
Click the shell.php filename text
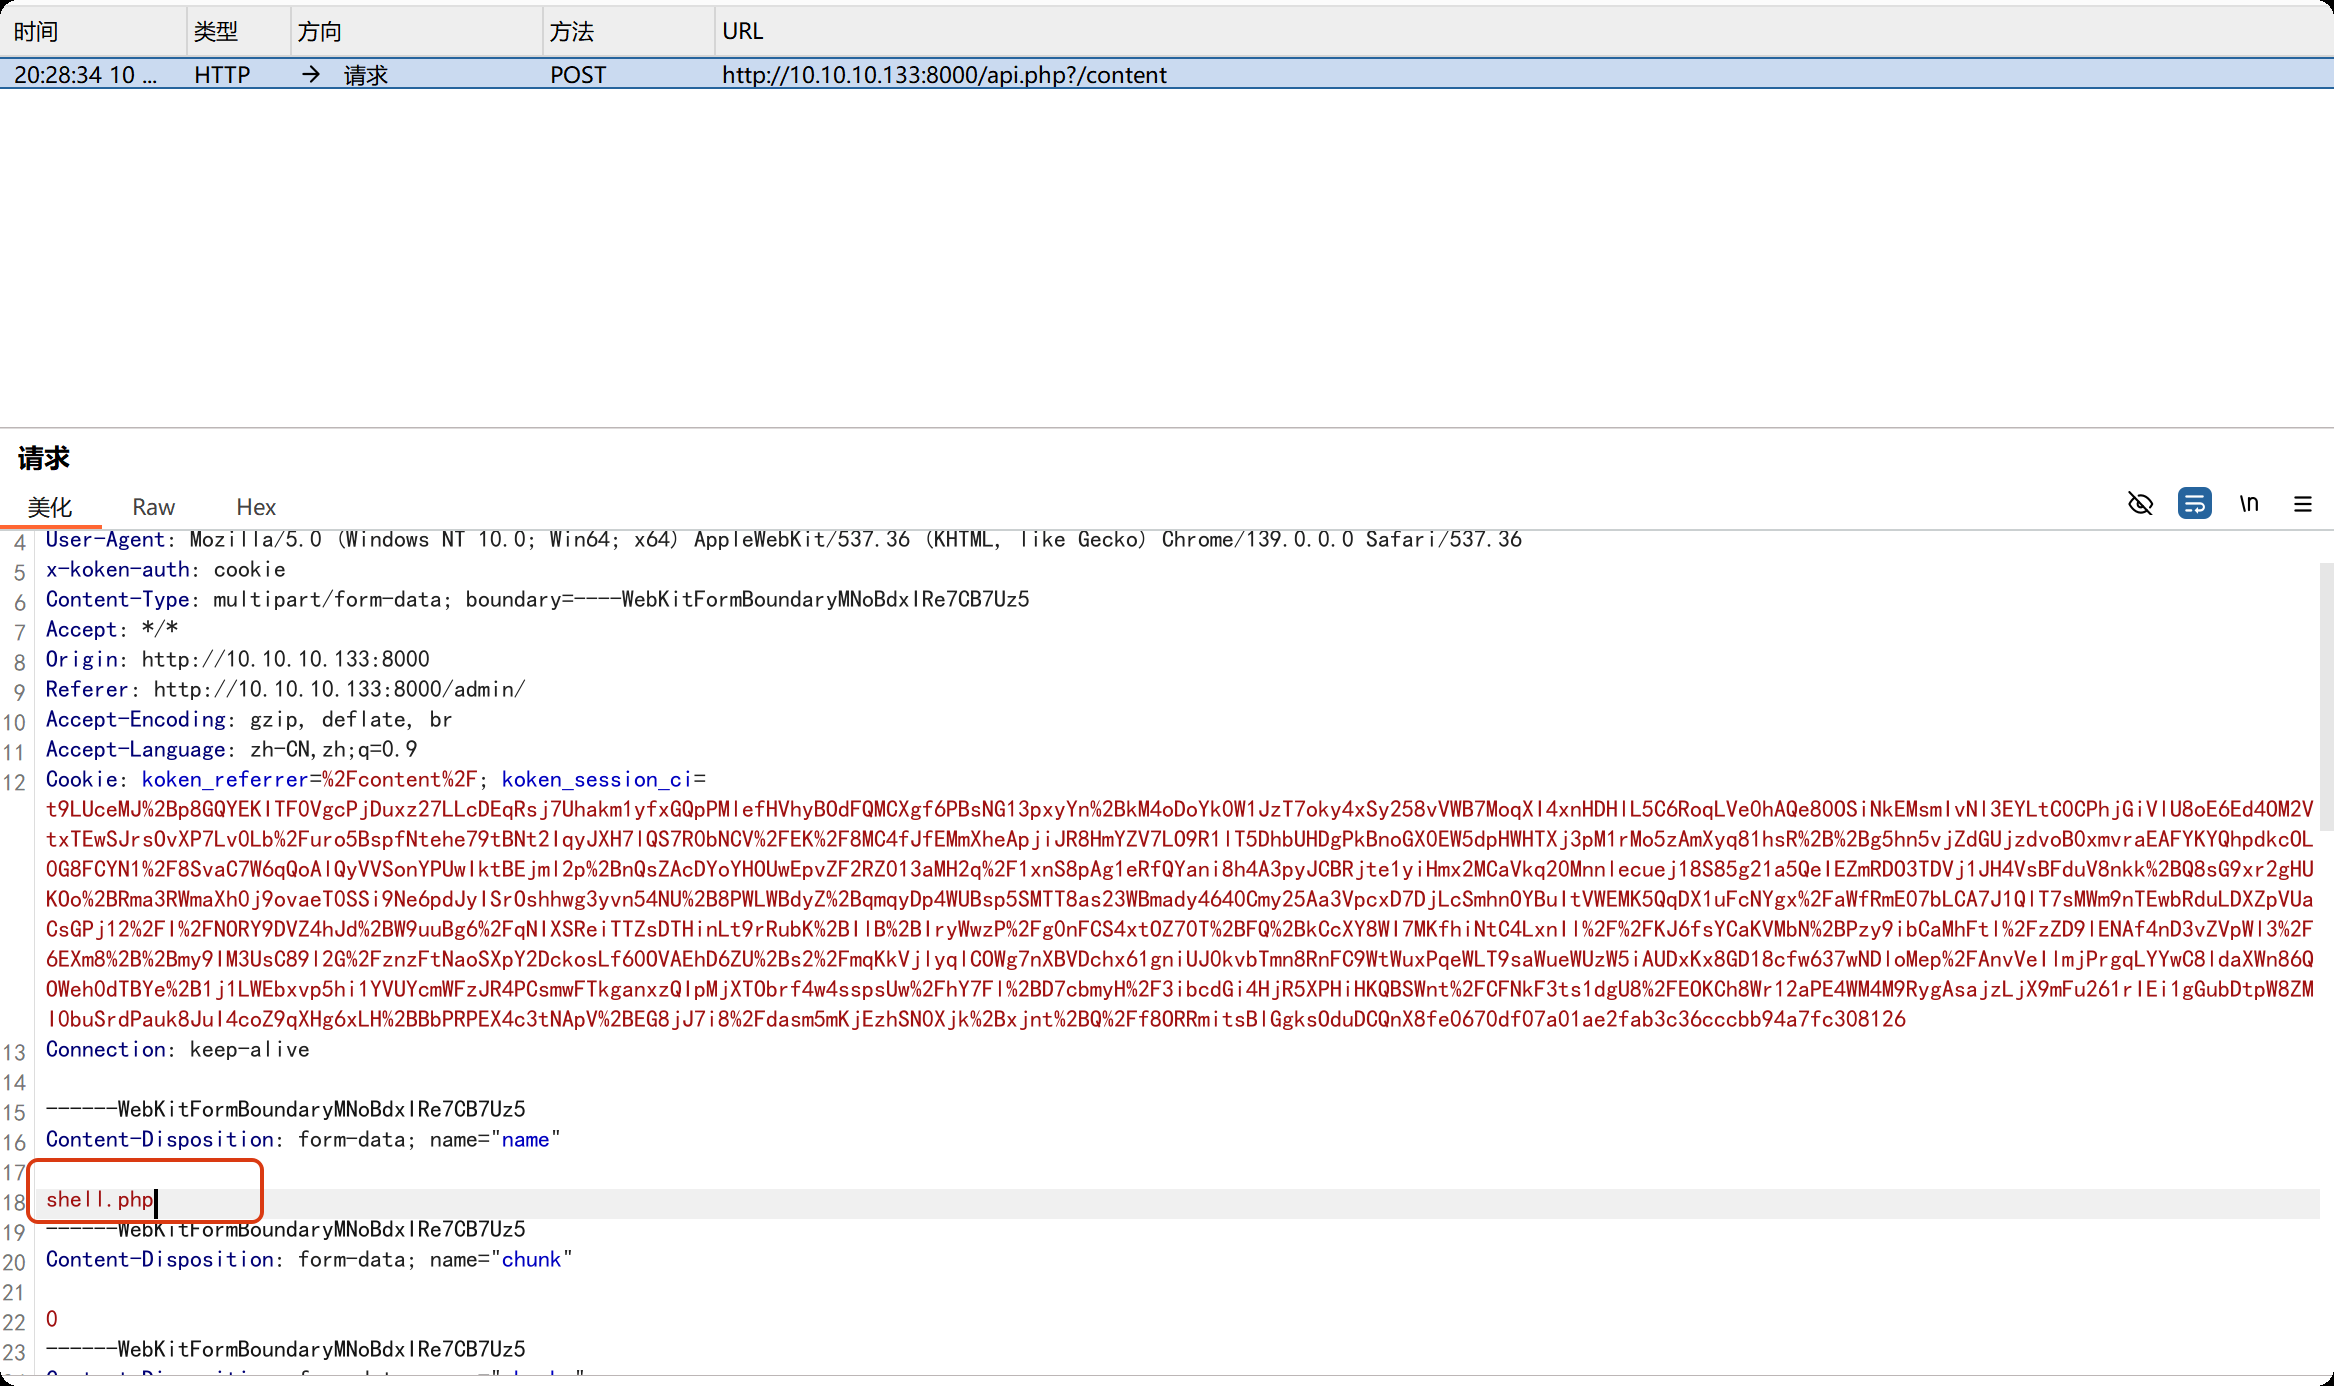[x=100, y=1199]
